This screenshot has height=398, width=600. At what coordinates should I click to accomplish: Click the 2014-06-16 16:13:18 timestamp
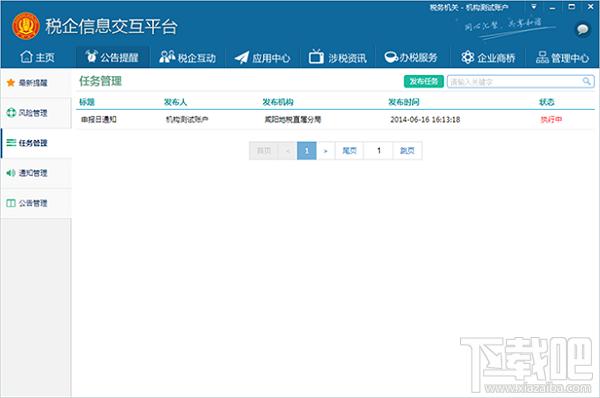coord(425,119)
